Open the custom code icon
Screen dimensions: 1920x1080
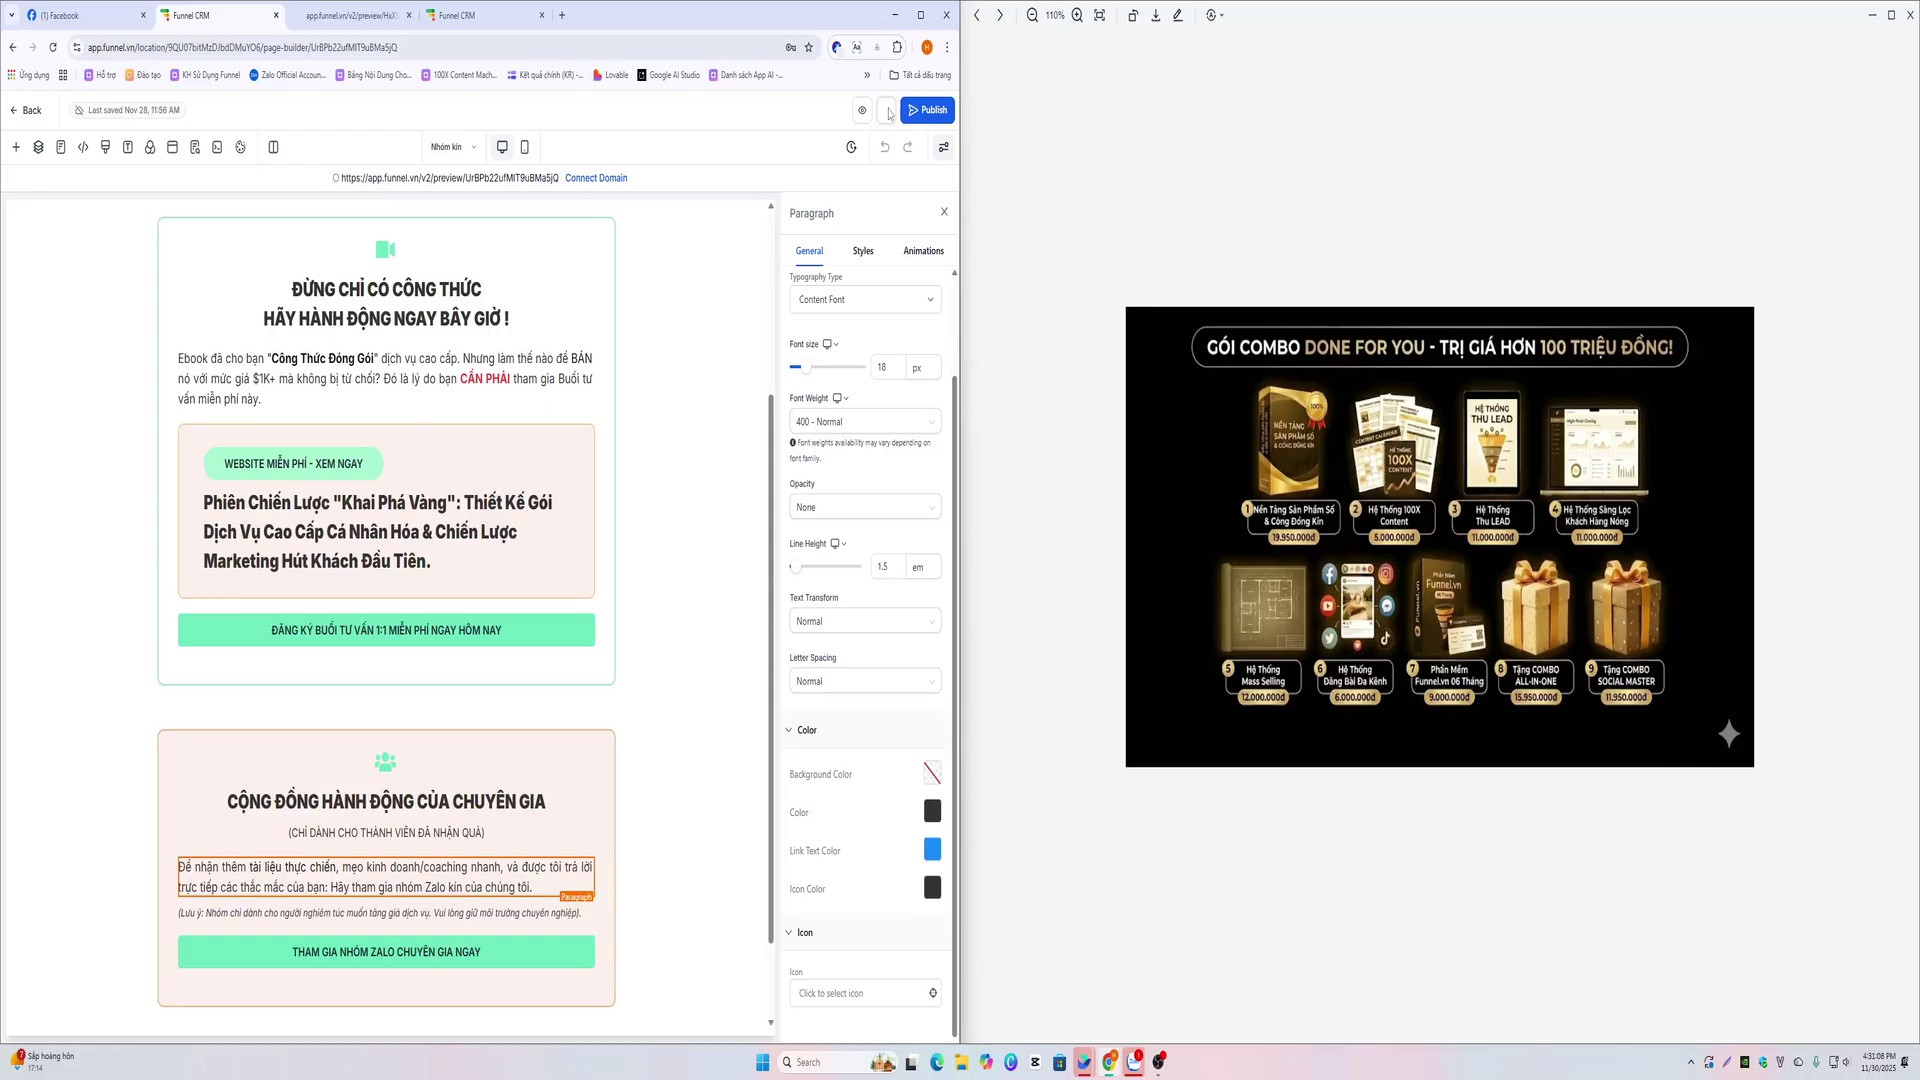coord(83,147)
